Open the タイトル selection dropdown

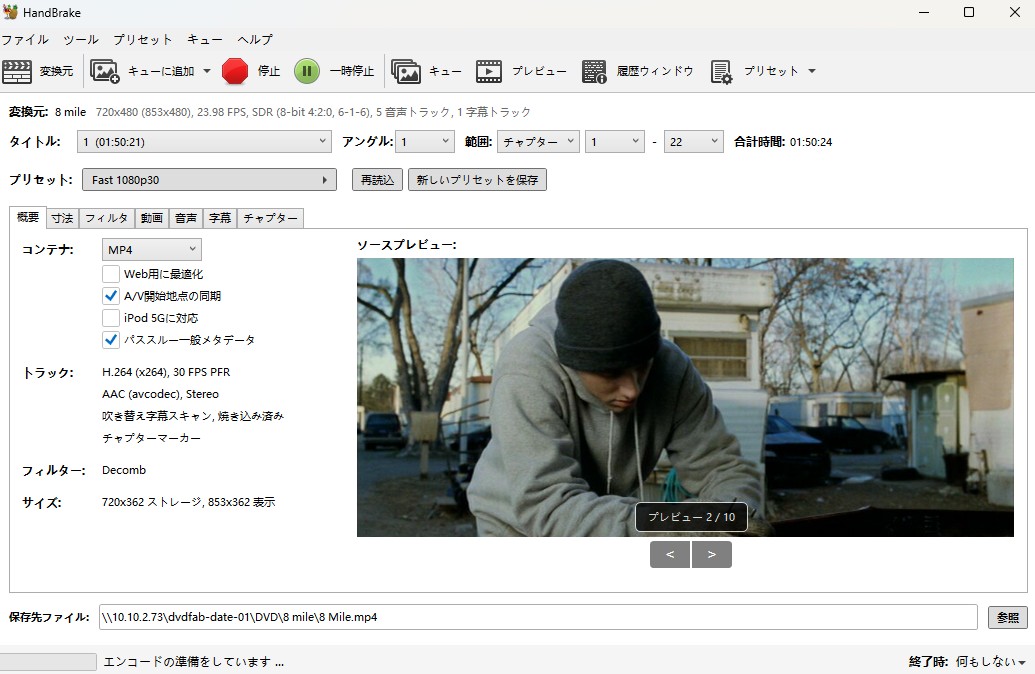coord(204,142)
